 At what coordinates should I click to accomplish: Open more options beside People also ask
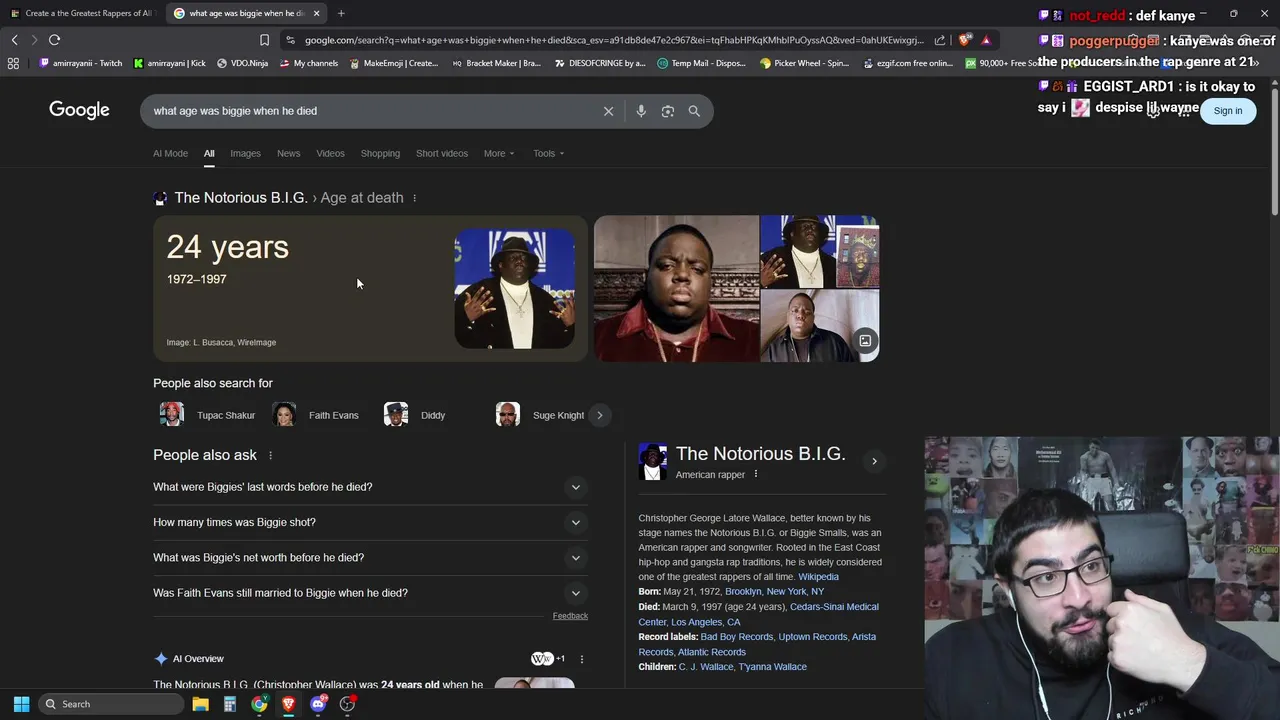point(270,455)
